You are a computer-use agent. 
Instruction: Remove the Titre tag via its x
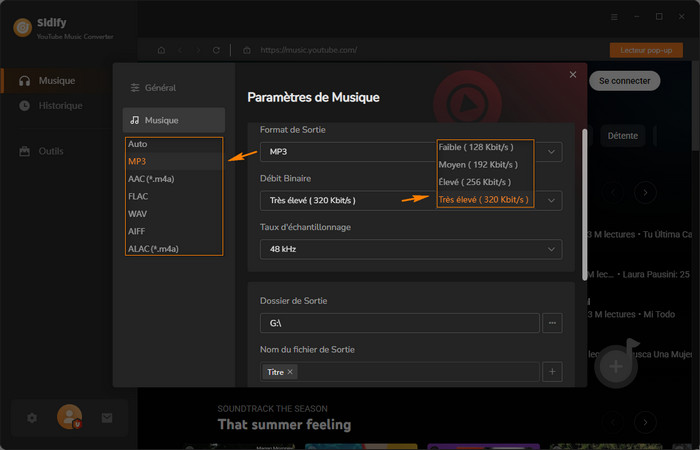291,372
